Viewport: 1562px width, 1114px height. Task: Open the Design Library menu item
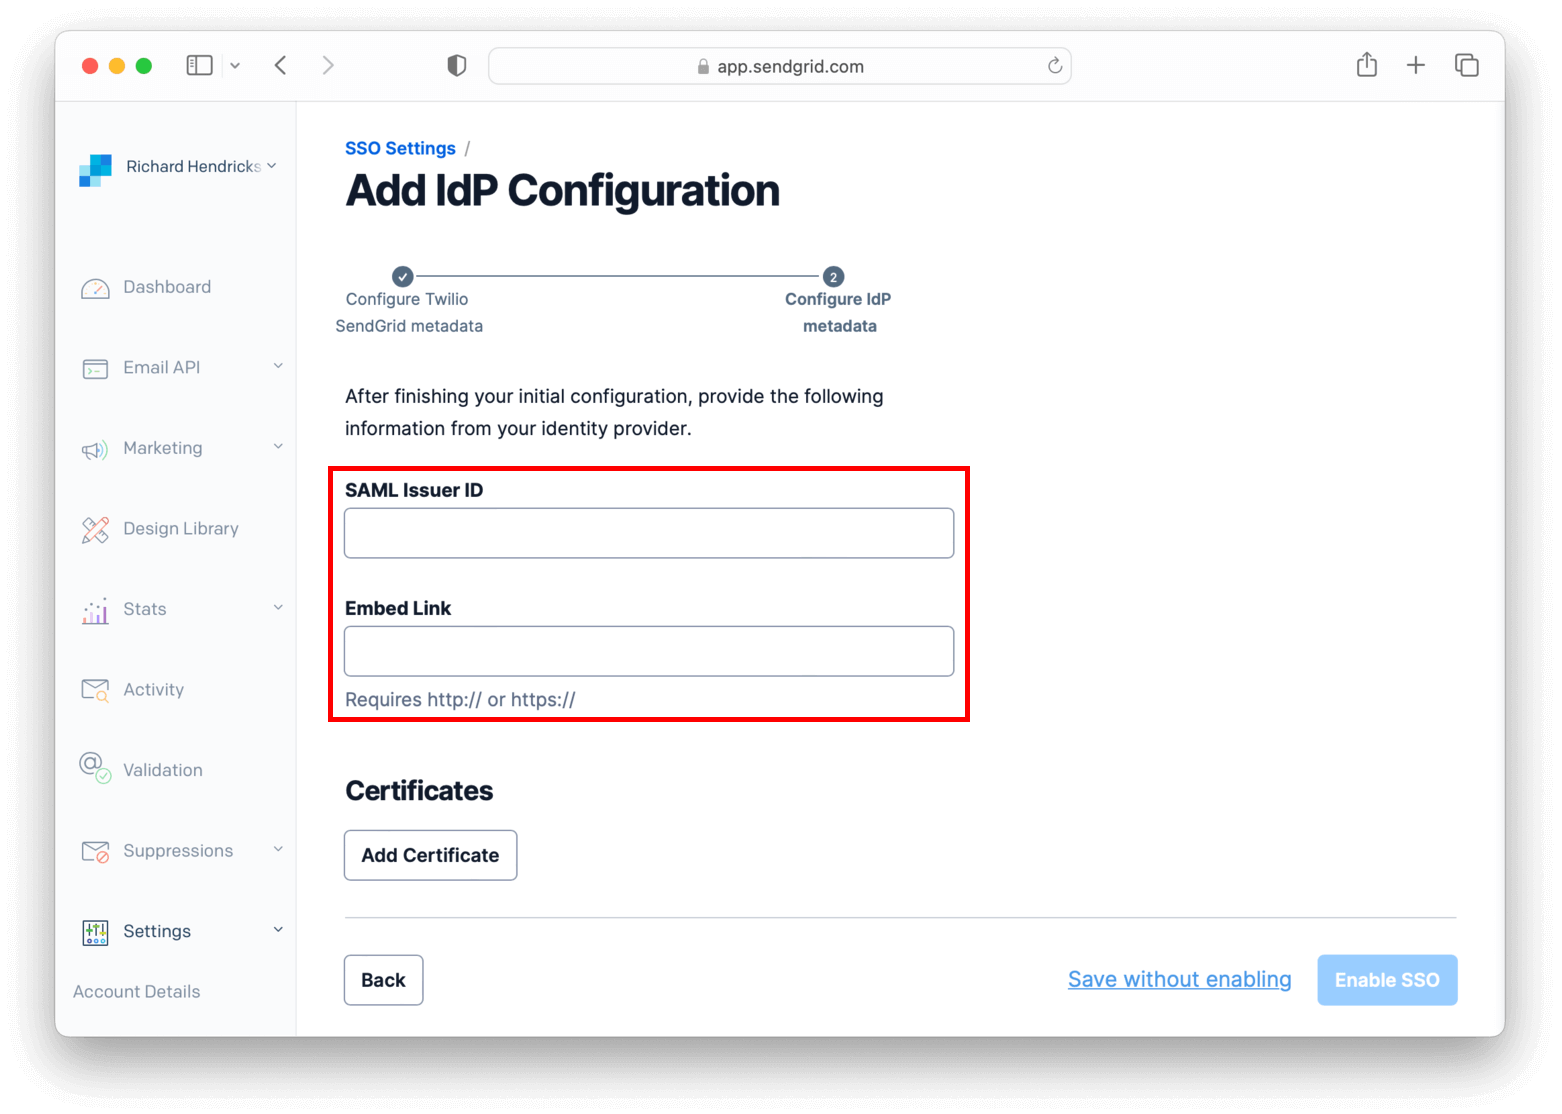pos(181,529)
